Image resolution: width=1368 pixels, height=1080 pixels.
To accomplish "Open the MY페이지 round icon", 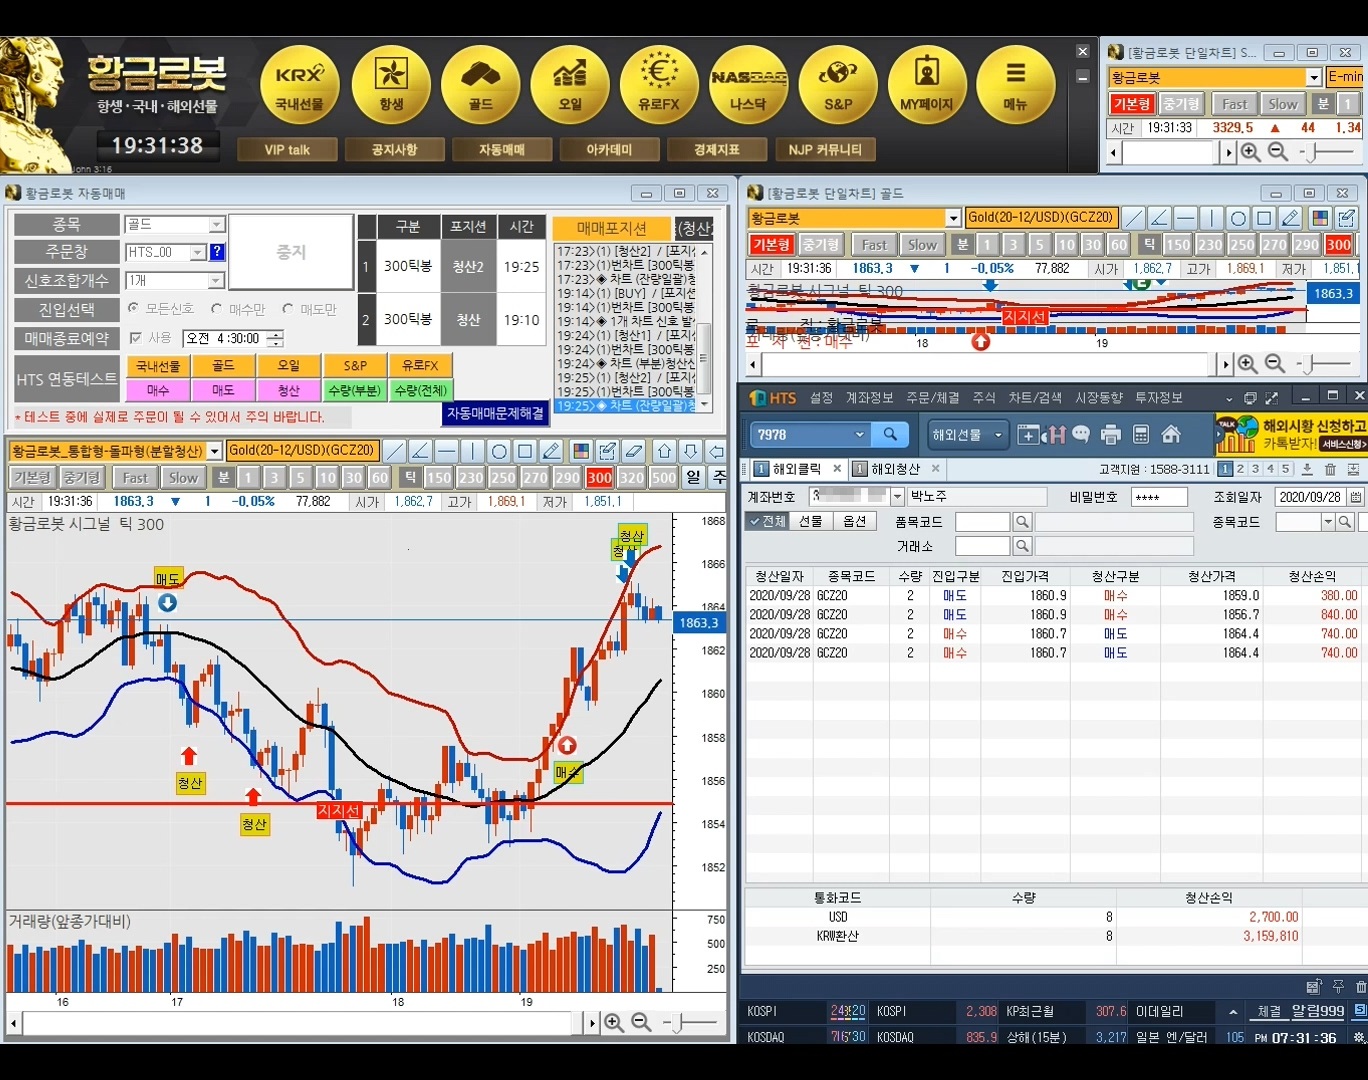I will pyautogui.click(x=927, y=85).
